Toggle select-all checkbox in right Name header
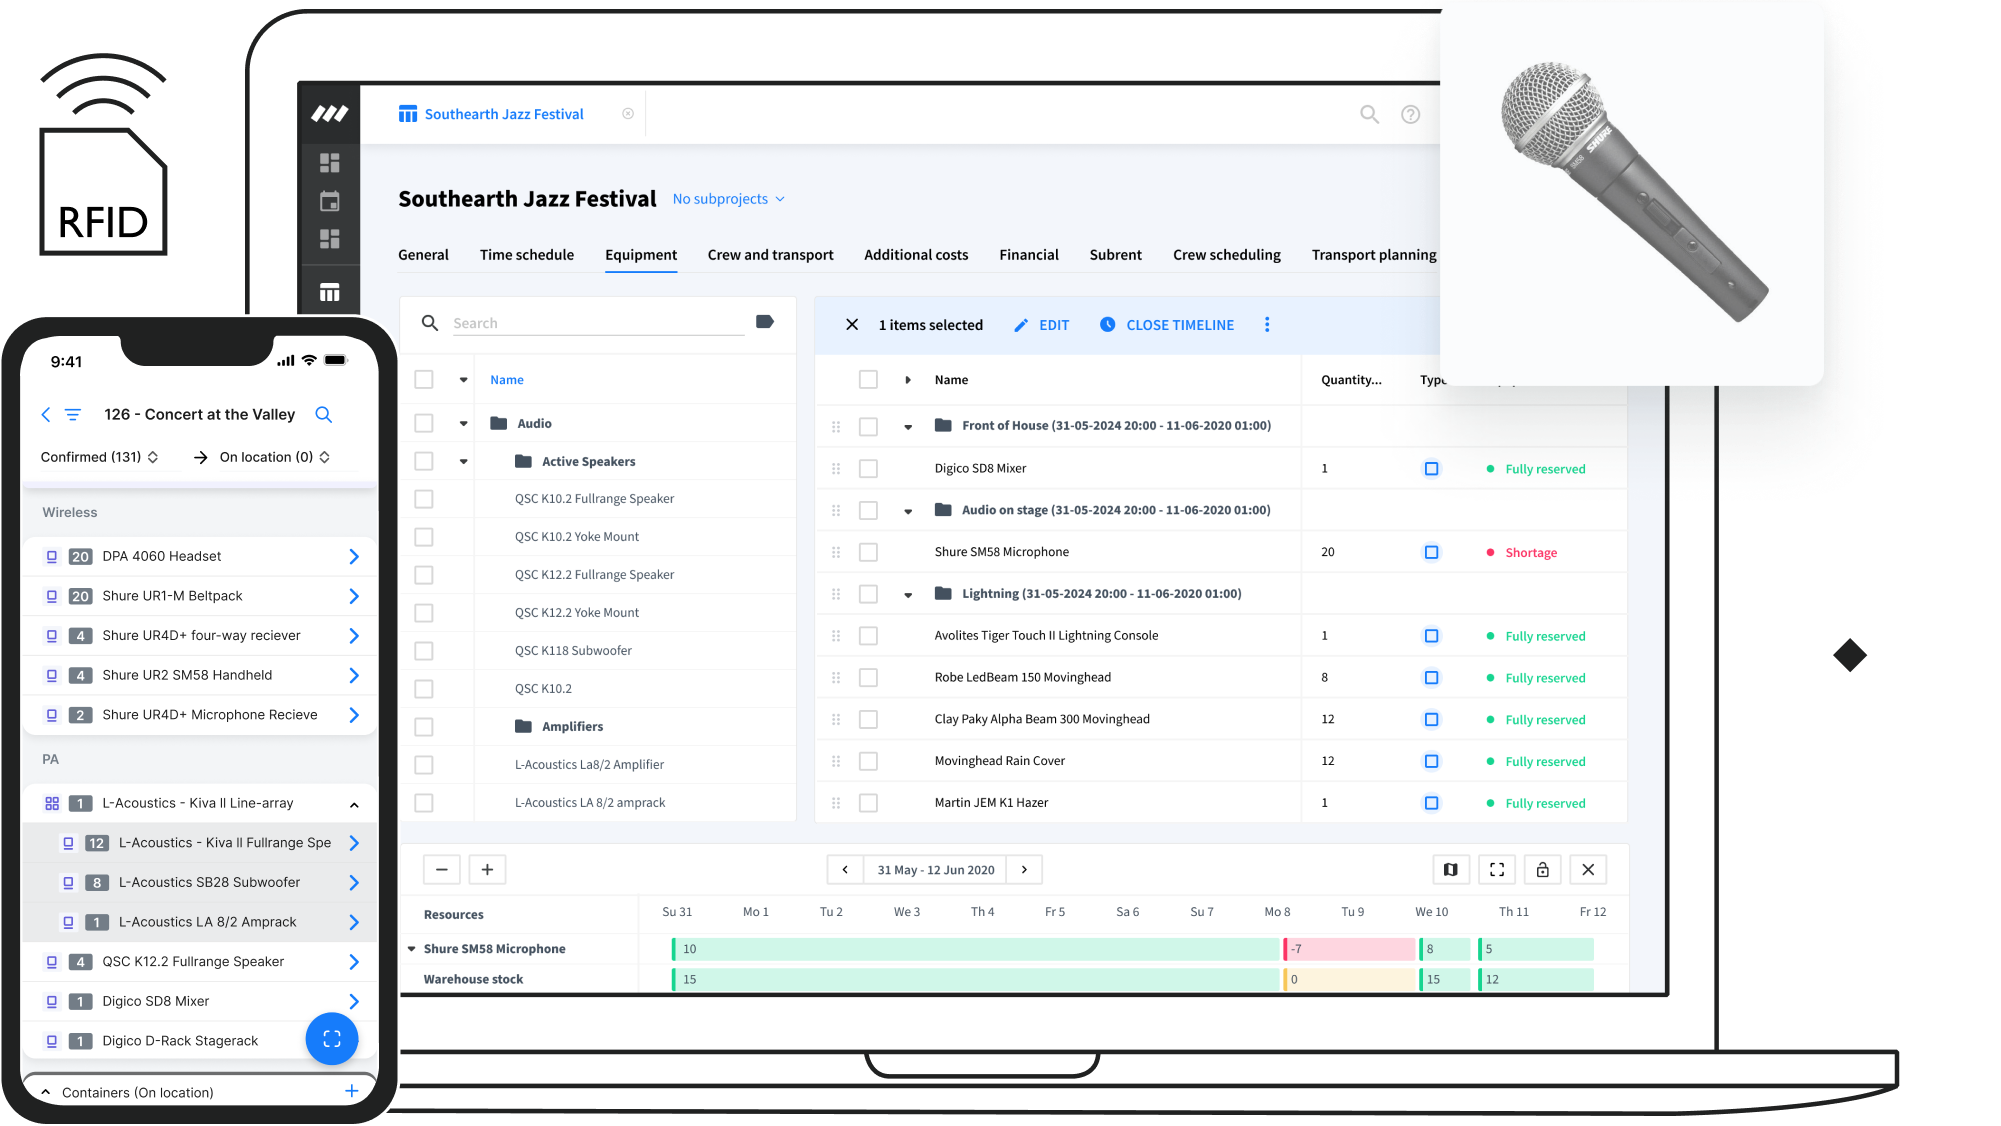 [868, 379]
